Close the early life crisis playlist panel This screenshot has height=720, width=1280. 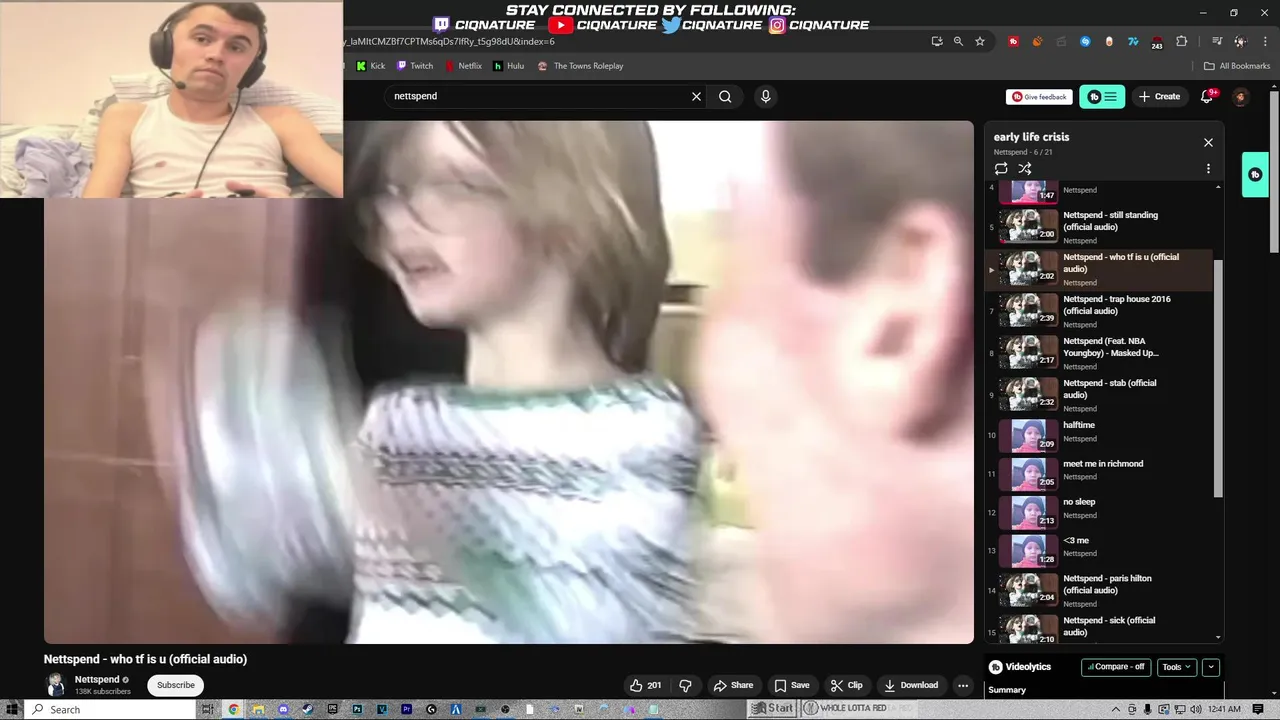1208,143
